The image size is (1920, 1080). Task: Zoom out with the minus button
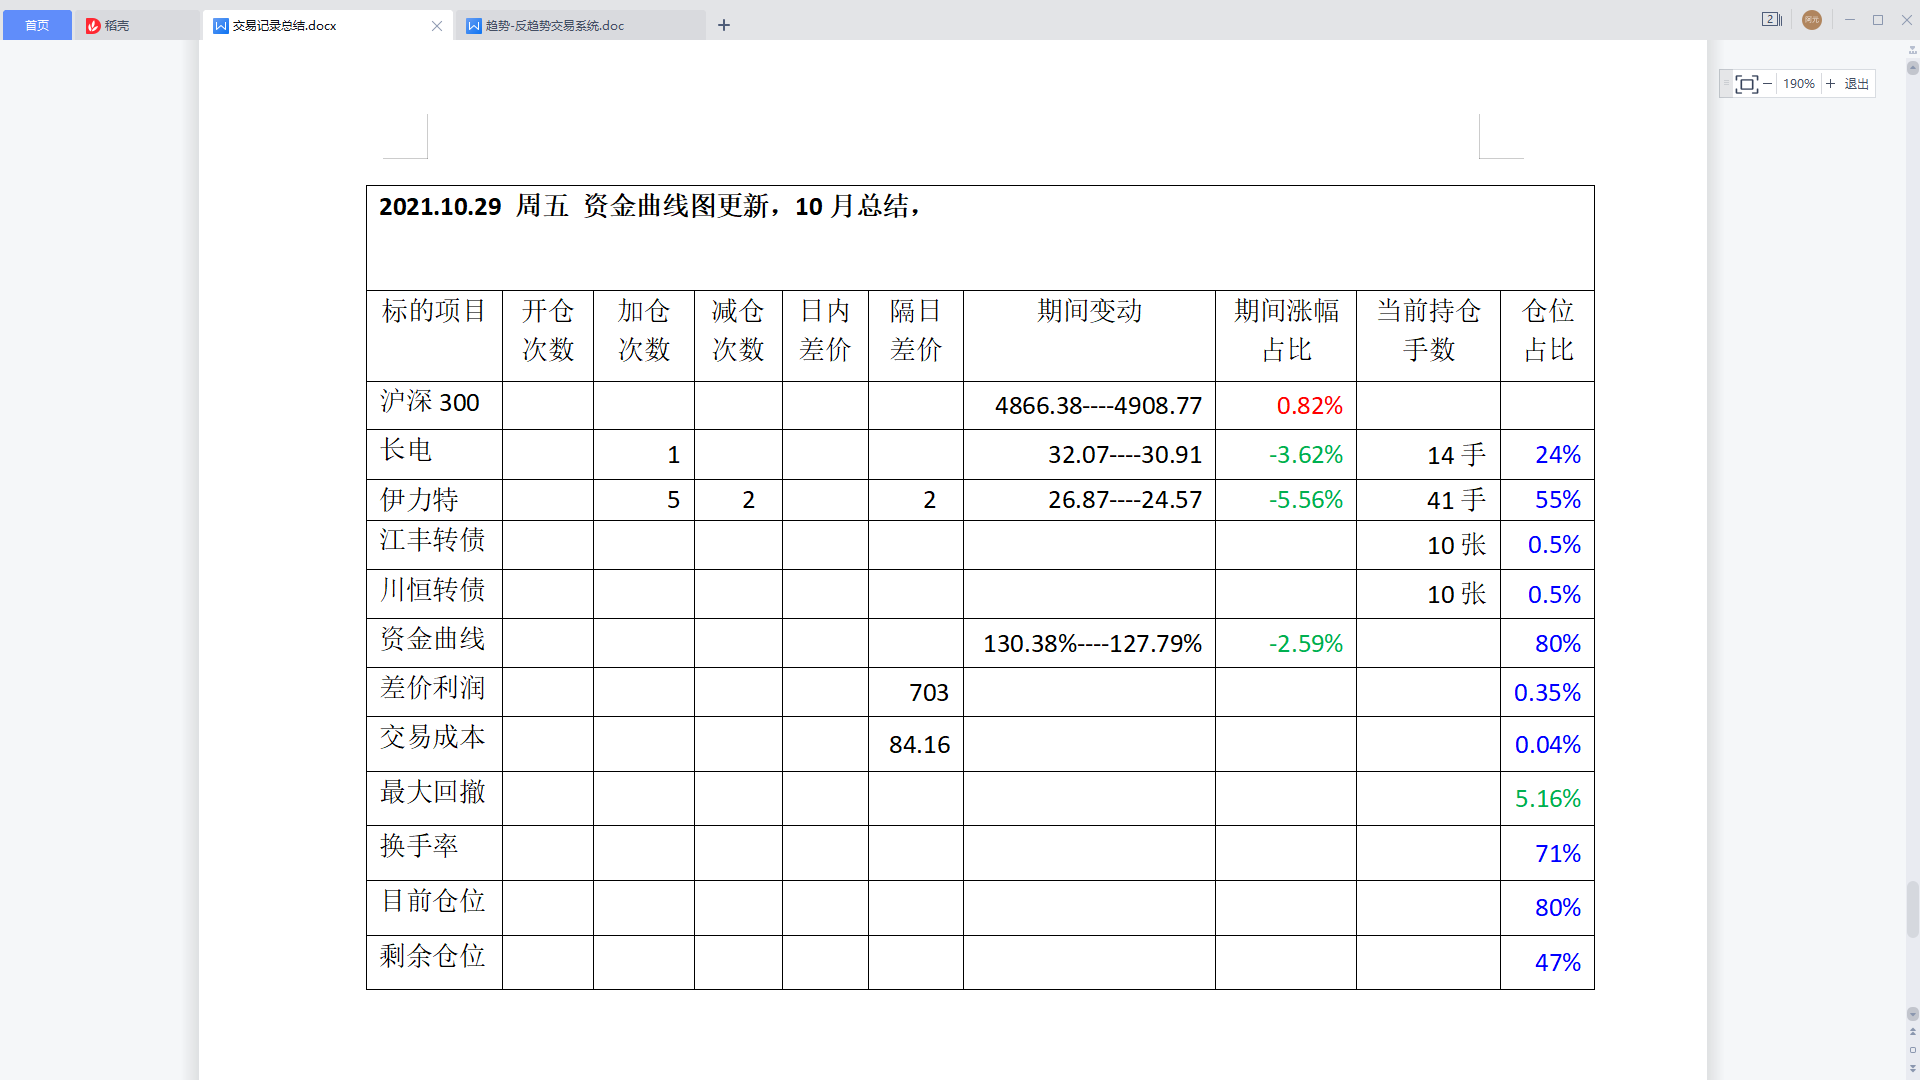[1768, 84]
